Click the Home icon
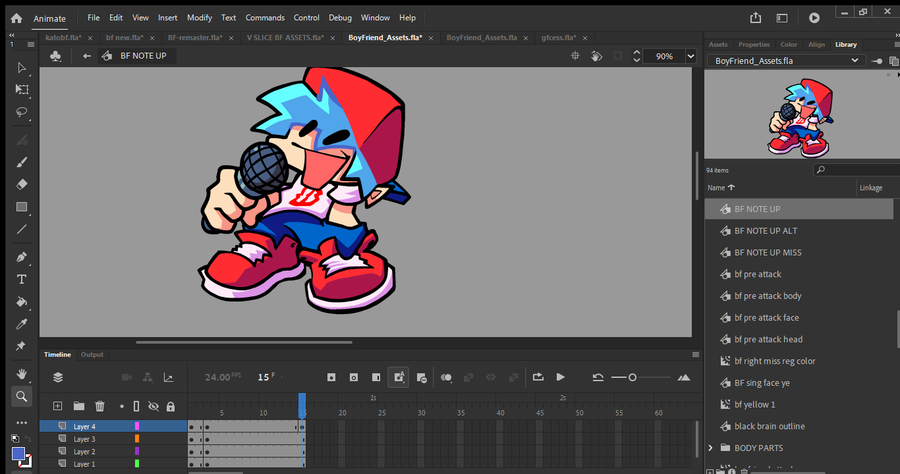This screenshot has width=900, height=474. point(16,18)
